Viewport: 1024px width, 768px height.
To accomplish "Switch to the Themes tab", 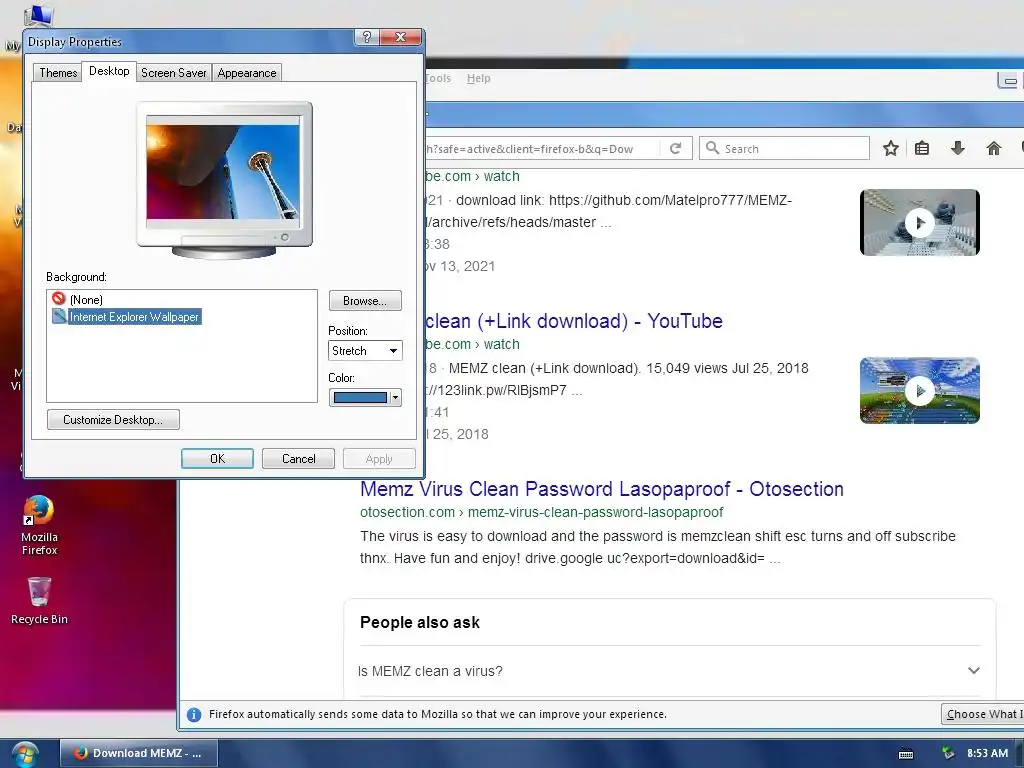I will [57, 72].
